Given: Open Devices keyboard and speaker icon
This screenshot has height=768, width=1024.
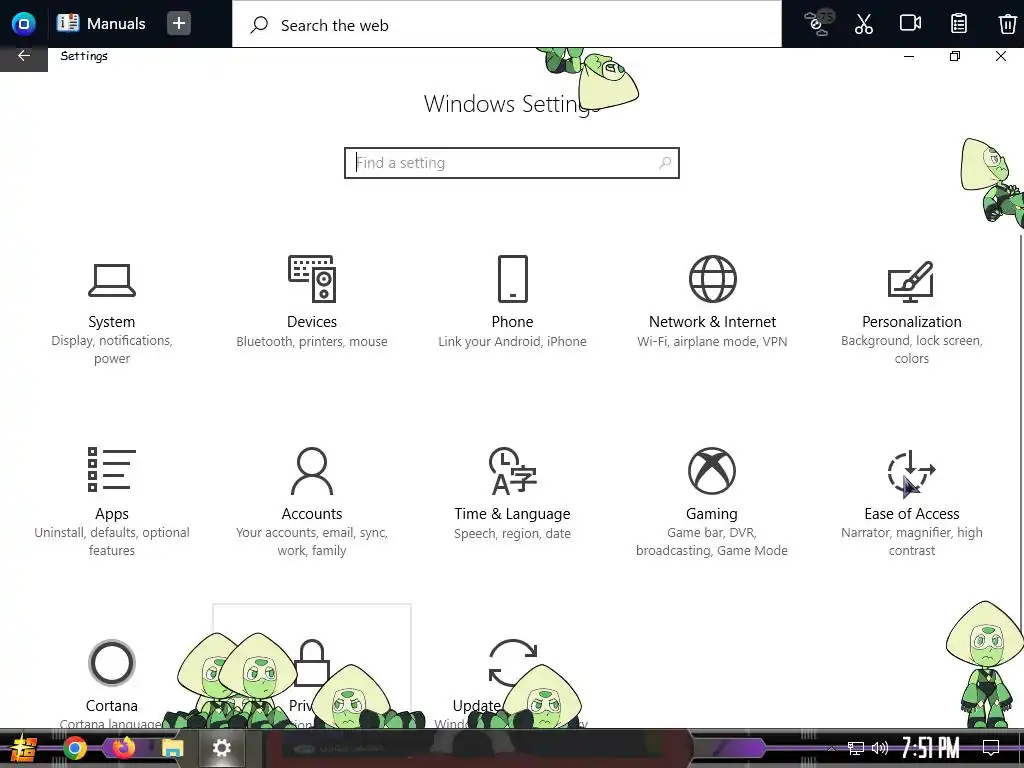Looking at the screenshot, I should [312, 279].
